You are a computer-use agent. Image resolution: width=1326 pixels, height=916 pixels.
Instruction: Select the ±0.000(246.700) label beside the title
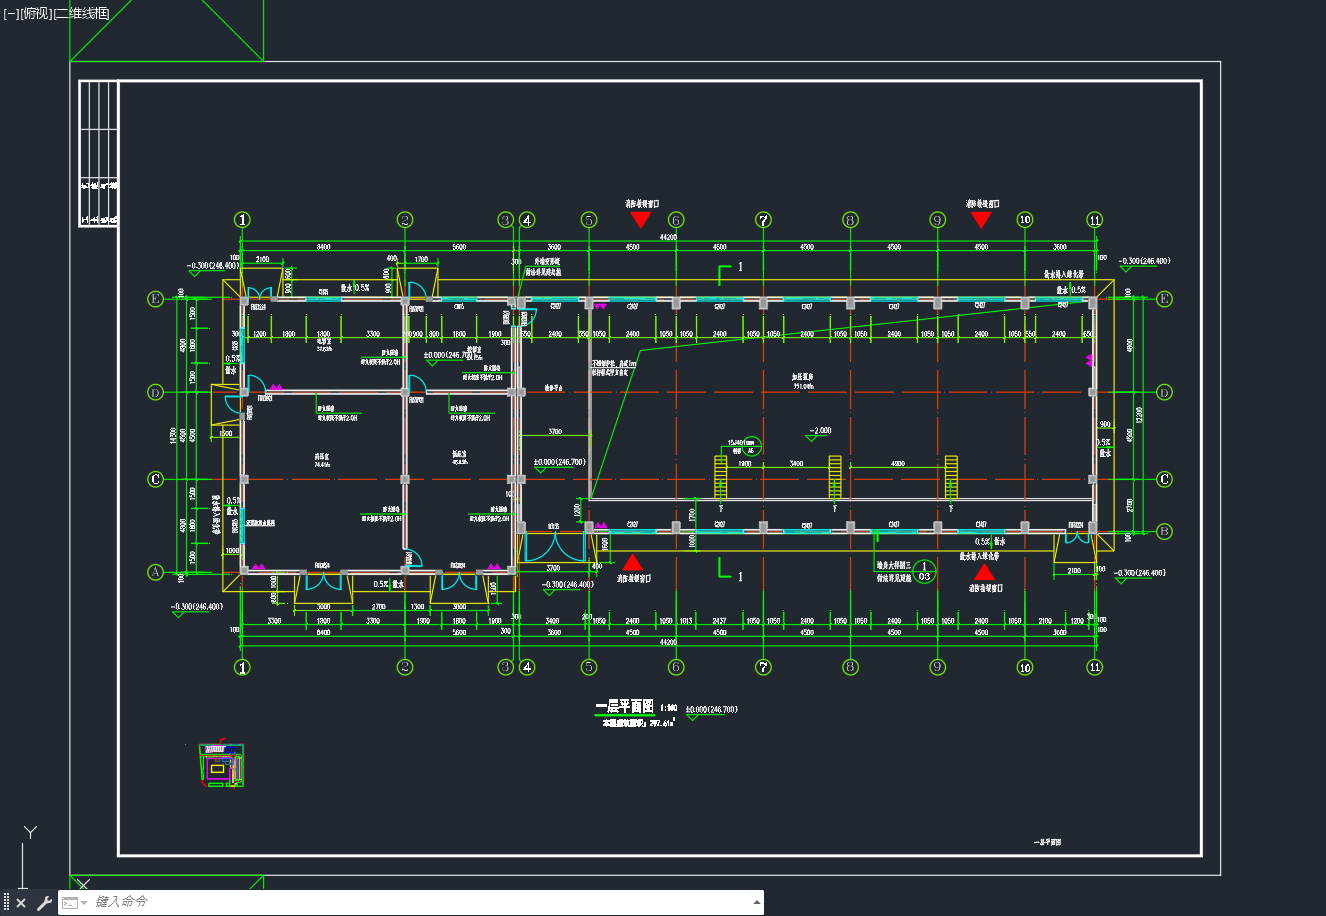pyautogui.click(x=711, y=709)
